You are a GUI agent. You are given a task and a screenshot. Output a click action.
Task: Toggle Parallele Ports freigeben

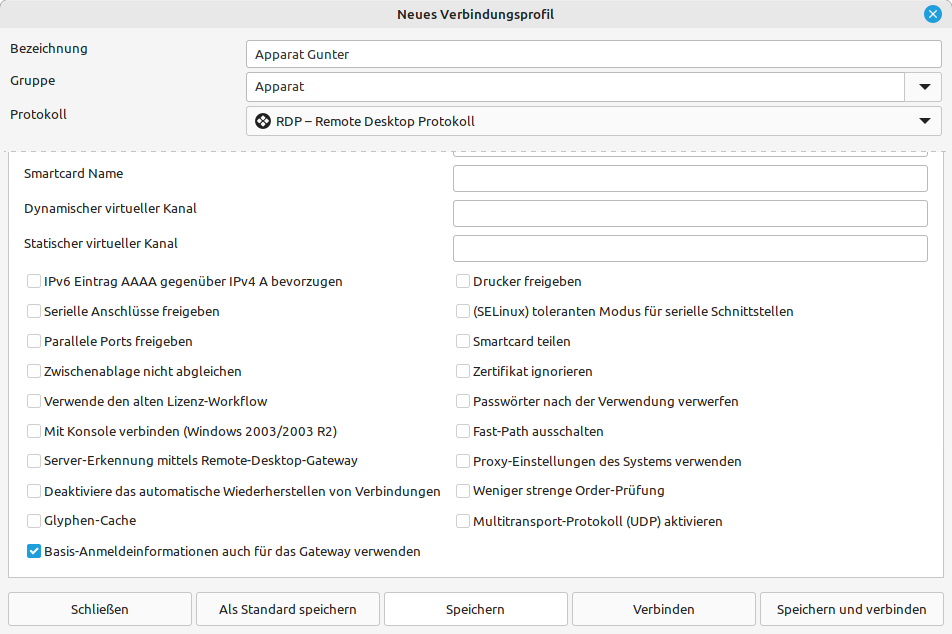(34, 341)
